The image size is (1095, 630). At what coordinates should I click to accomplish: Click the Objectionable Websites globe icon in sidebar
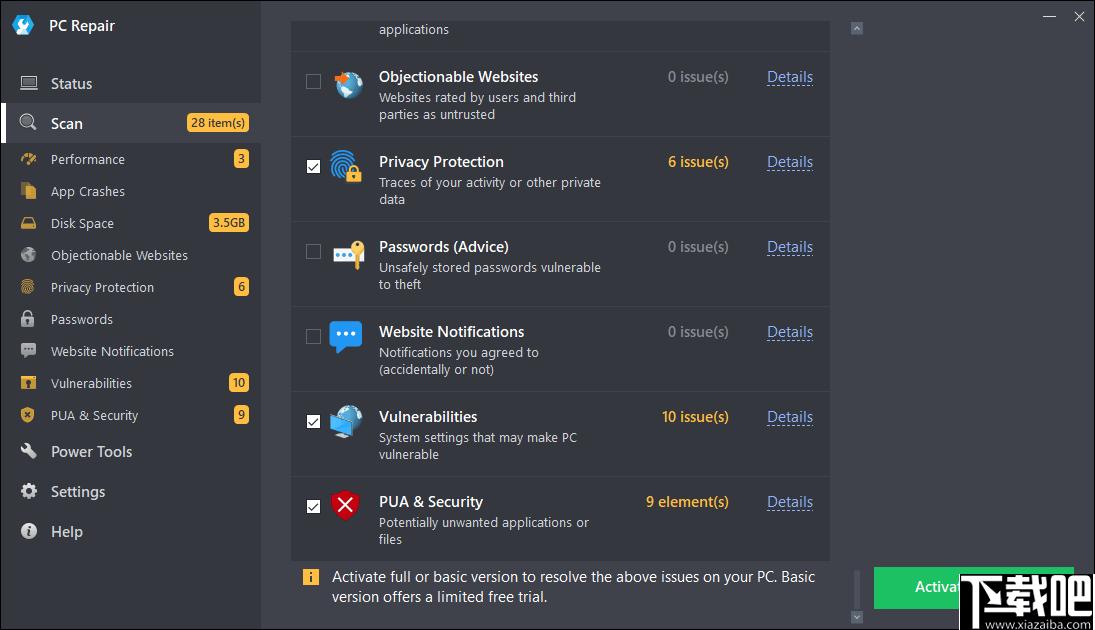29,255
